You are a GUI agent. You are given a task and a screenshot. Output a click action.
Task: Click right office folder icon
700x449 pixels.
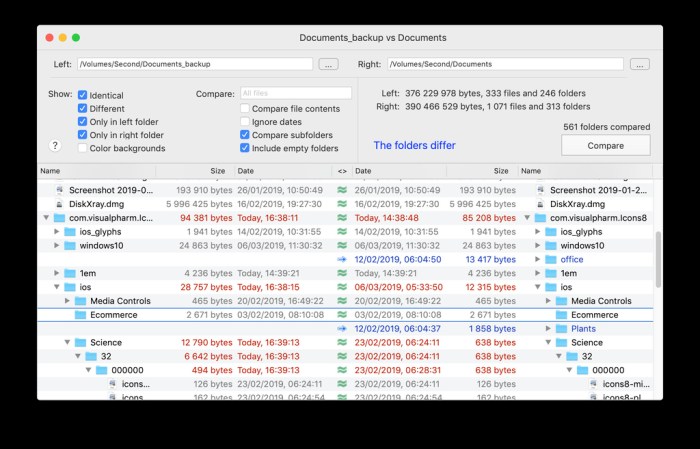[551, 259]
